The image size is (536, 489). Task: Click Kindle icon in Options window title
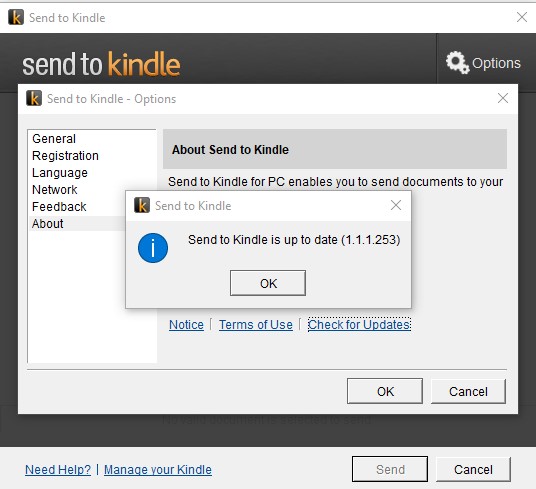(34, 98)
